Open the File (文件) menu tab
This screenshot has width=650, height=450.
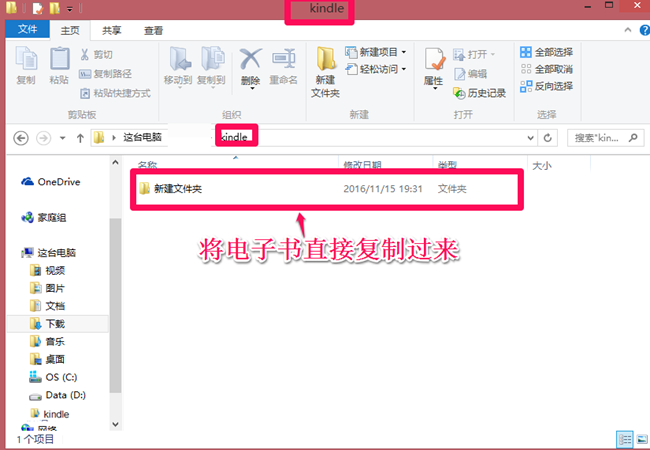click(27, 29)
